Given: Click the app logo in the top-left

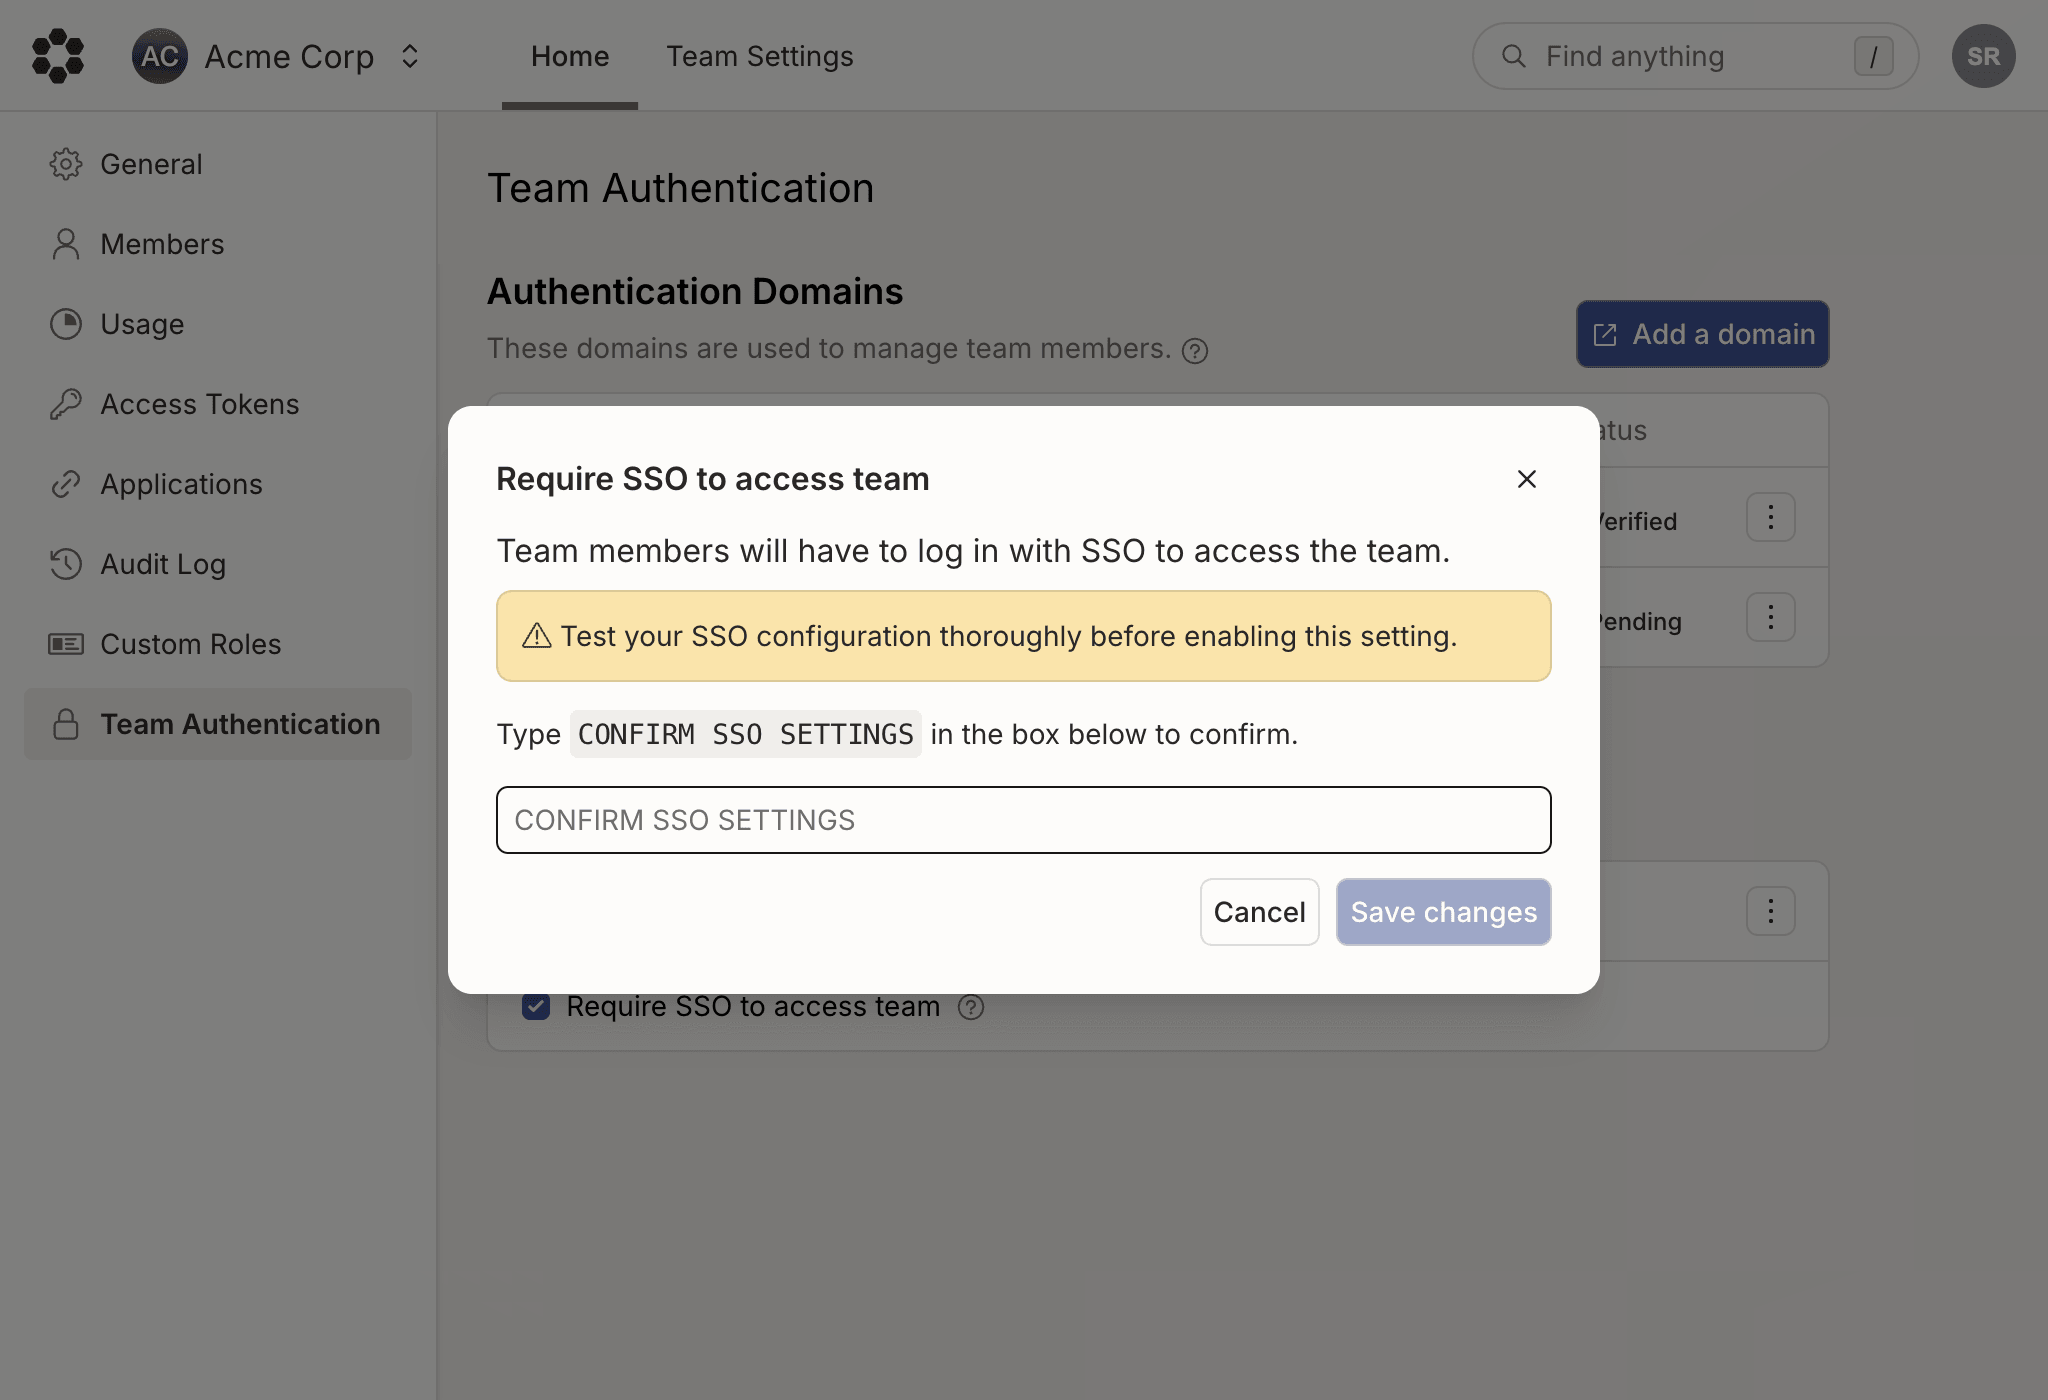Looking at the screenshot, I should click(58, 56).
